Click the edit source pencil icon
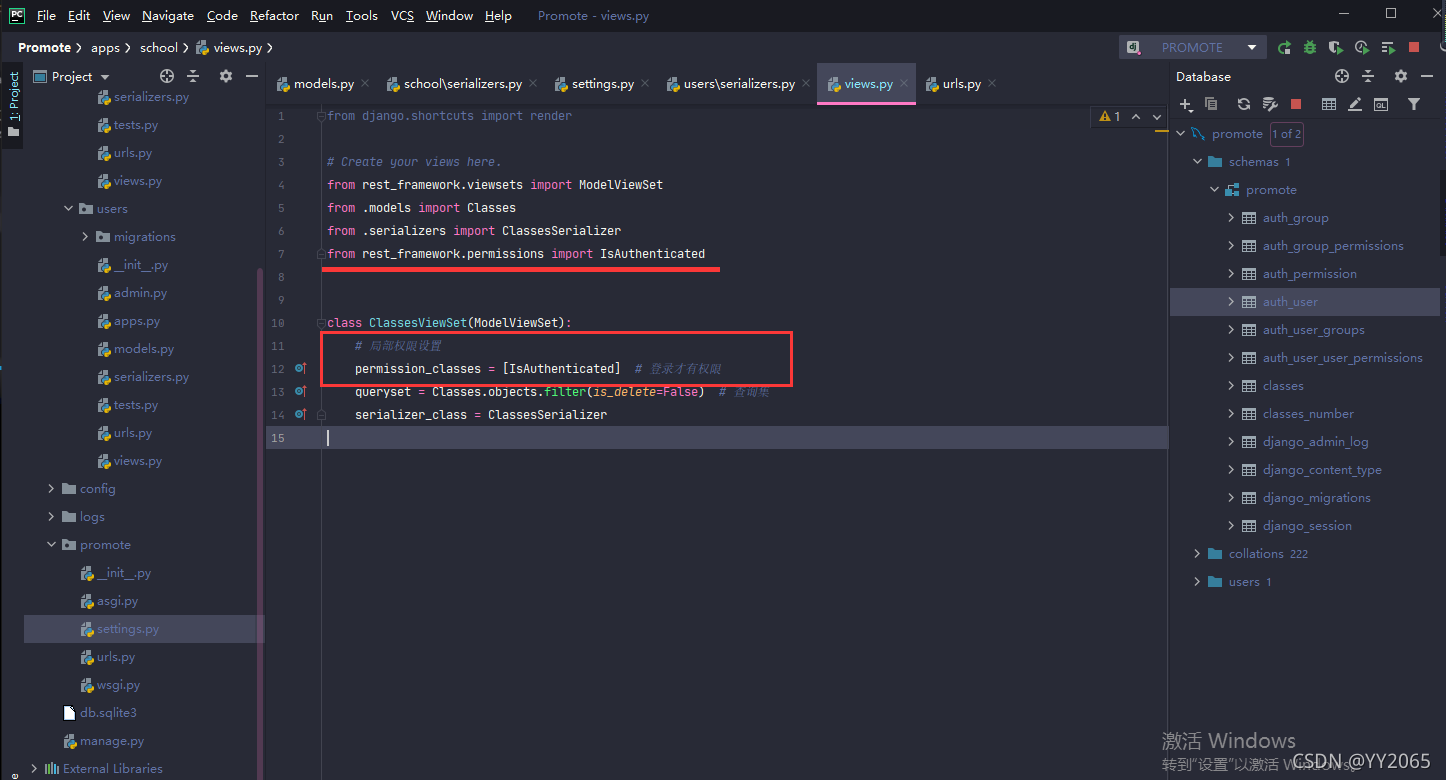1446x780 pixels. (x=1355, y=104)
